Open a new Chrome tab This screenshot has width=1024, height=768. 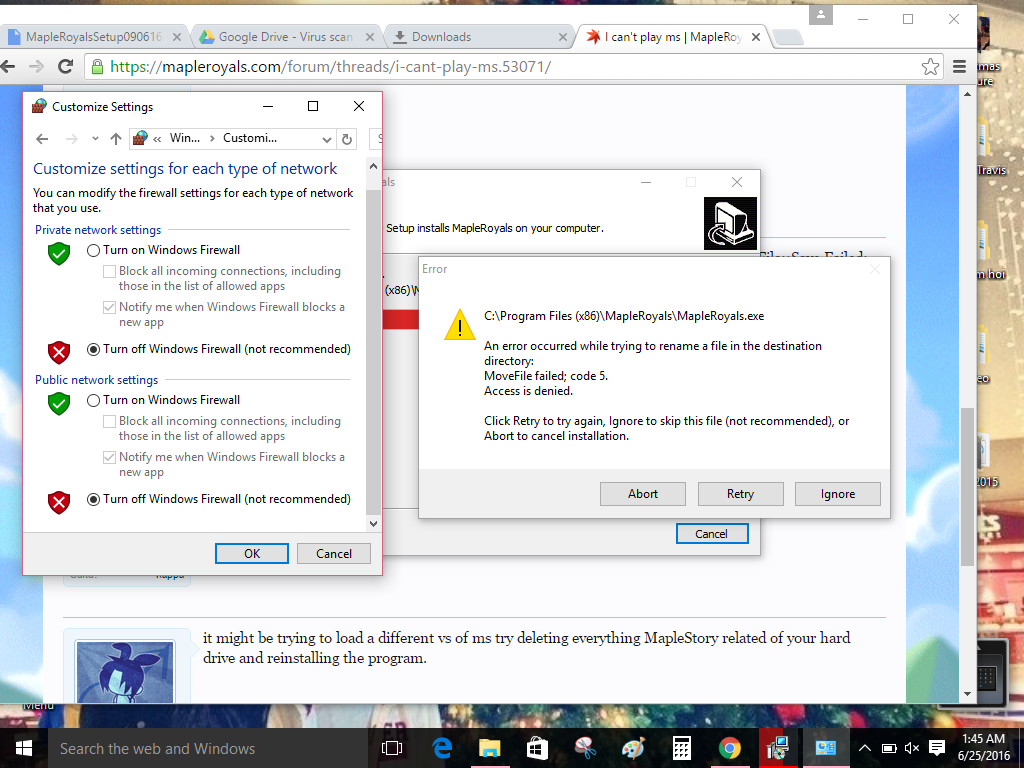(x=788, y=37)
